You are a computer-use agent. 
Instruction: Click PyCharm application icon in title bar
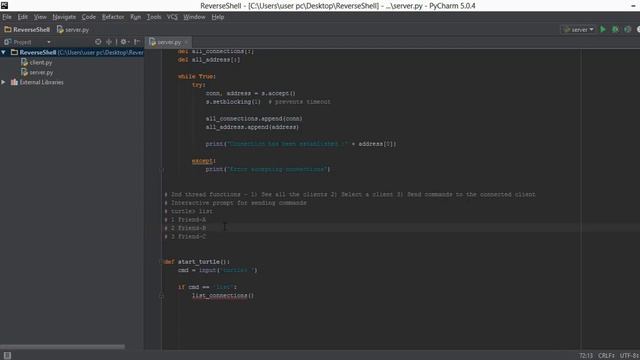(4, 5)
